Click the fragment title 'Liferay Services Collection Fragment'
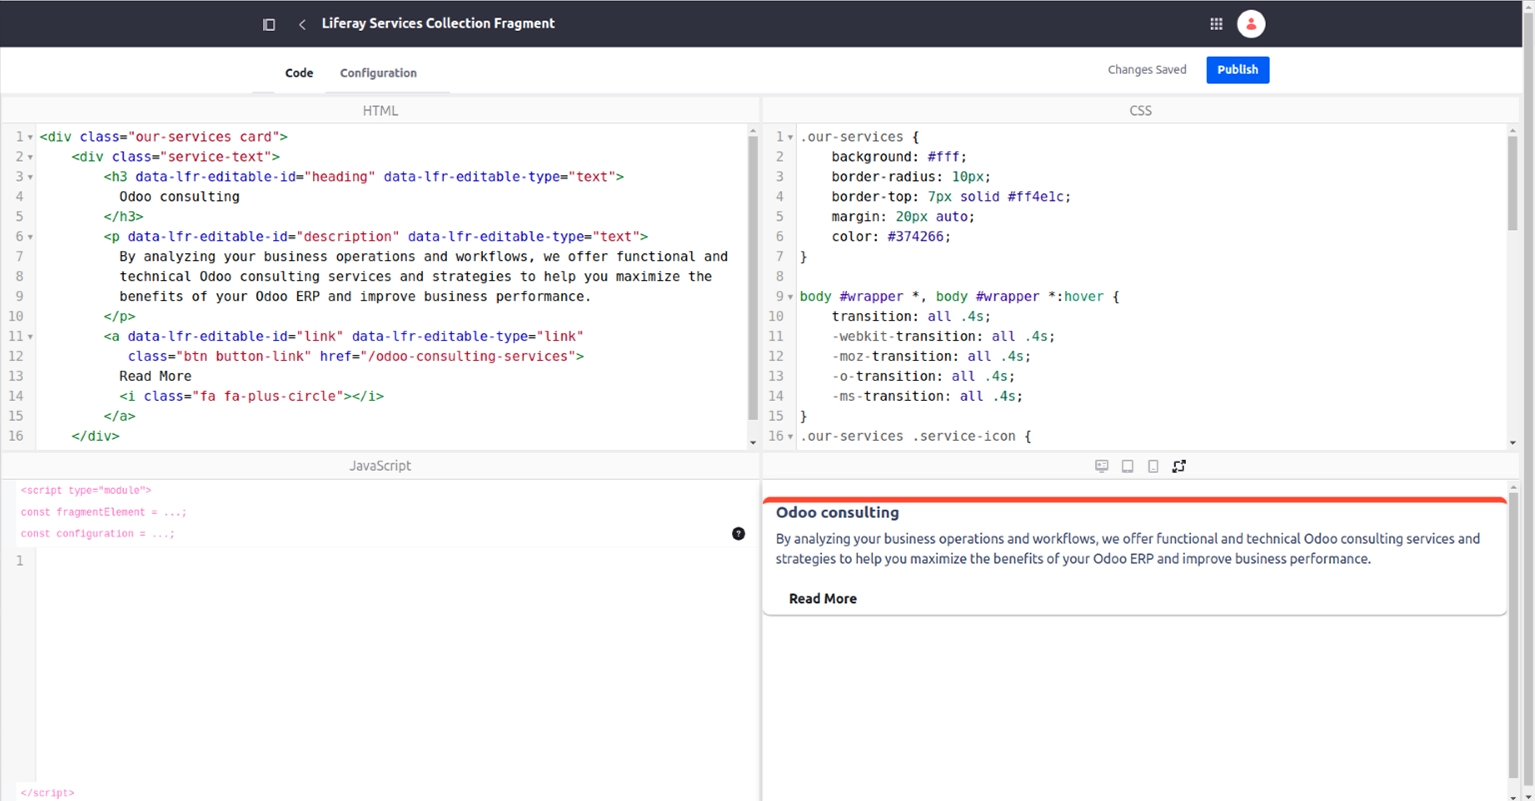The height and width of the screenshot is (801, 1535). 438,24
